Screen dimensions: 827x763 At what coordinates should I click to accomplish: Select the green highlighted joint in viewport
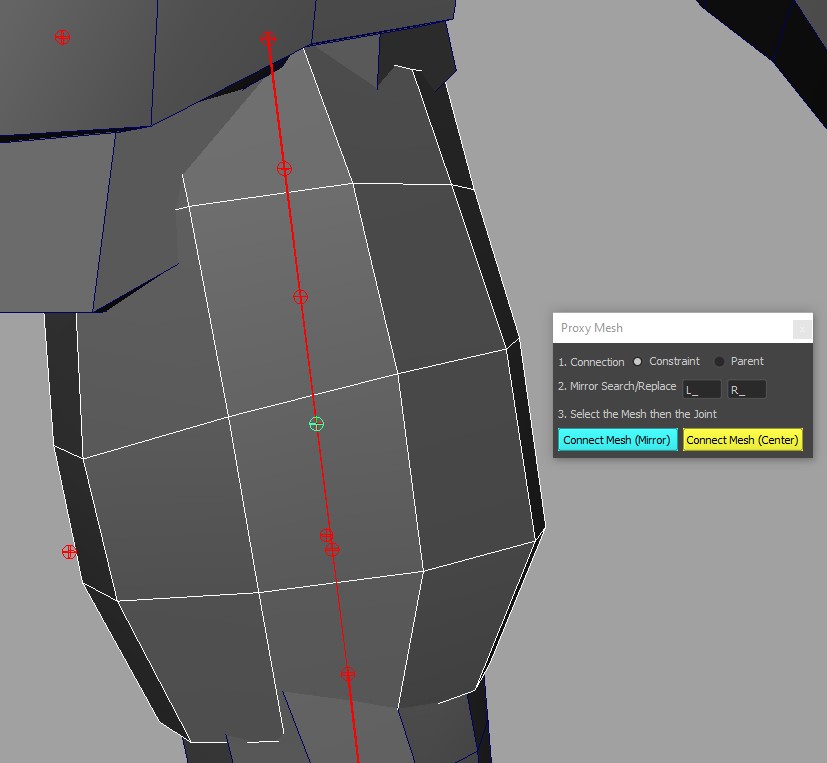316,424
